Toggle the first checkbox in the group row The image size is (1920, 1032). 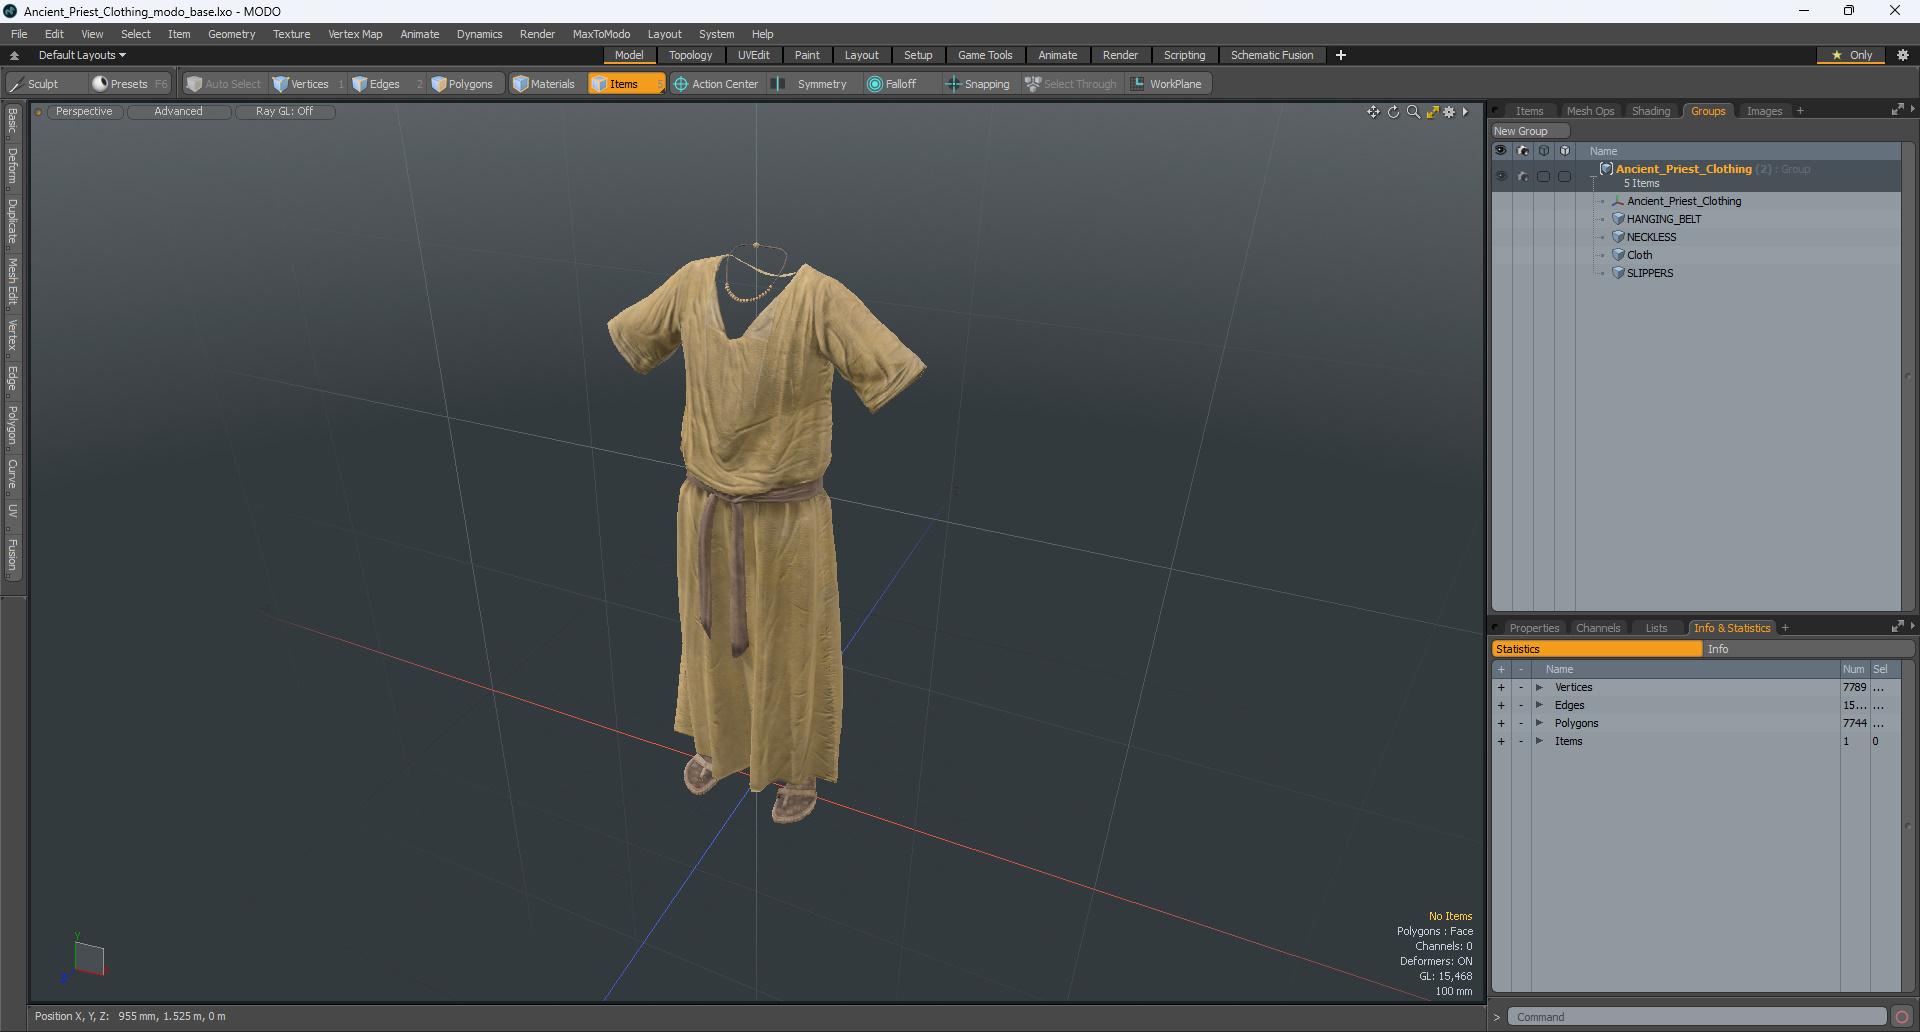[1544, 176]
